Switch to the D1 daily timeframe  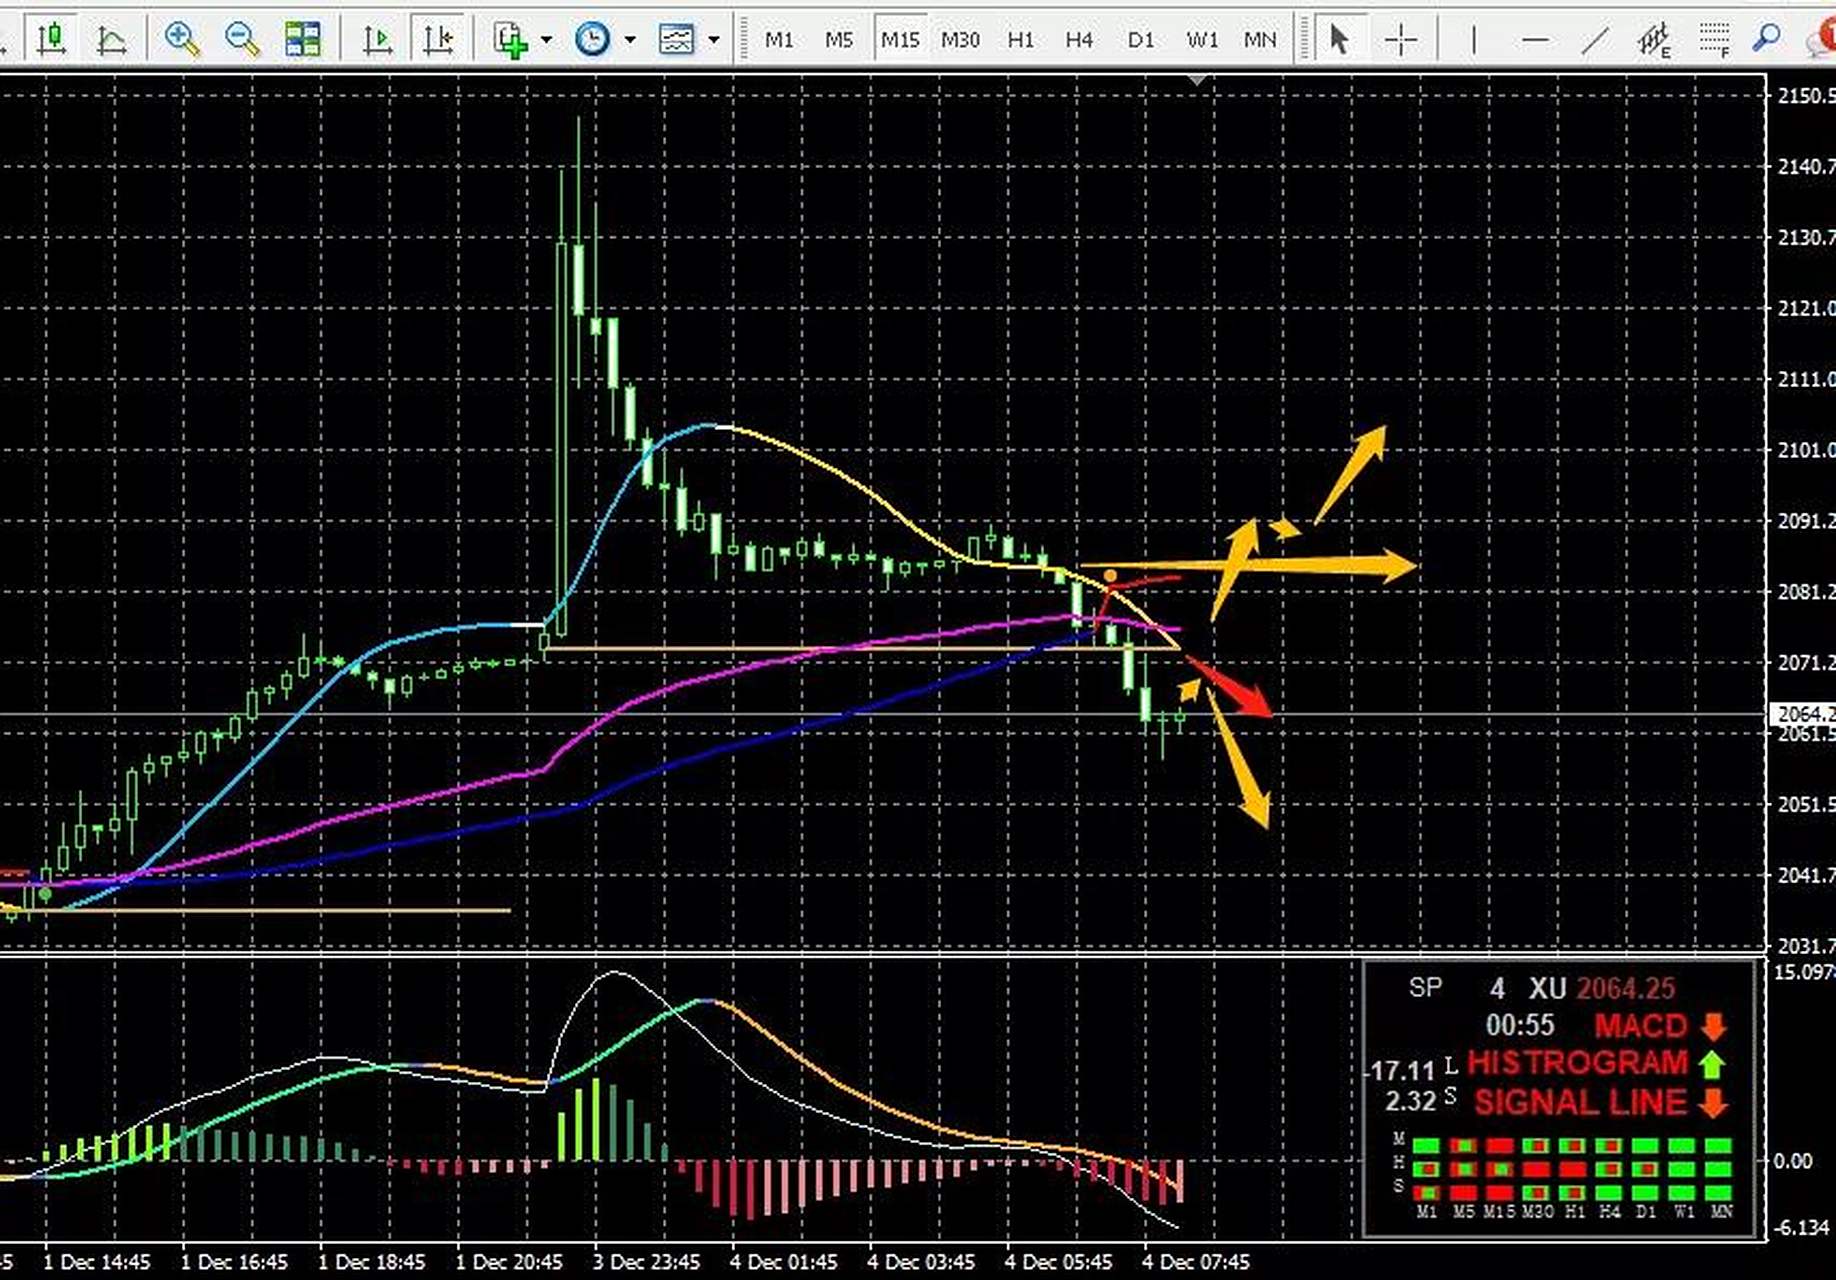click(1140, 40)
